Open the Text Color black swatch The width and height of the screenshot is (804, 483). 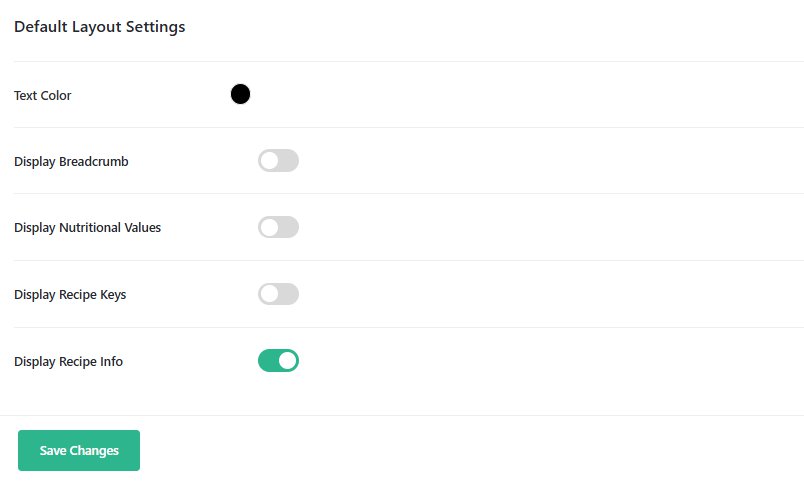pyautogui.click(x=240, y=94)
